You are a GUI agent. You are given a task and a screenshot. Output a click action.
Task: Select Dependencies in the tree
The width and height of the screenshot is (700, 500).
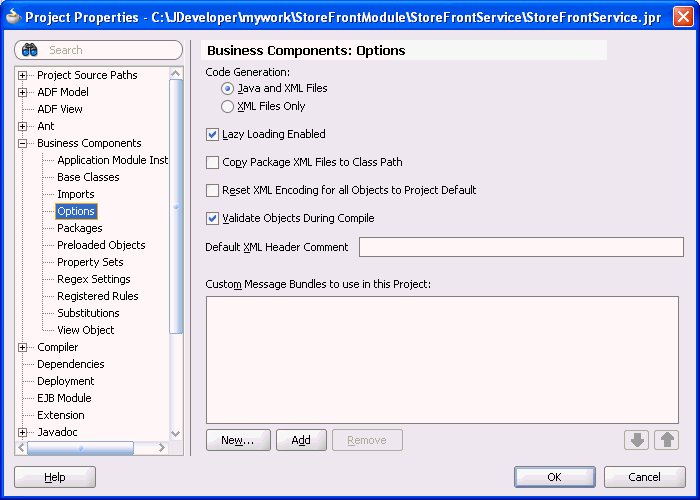71,364
